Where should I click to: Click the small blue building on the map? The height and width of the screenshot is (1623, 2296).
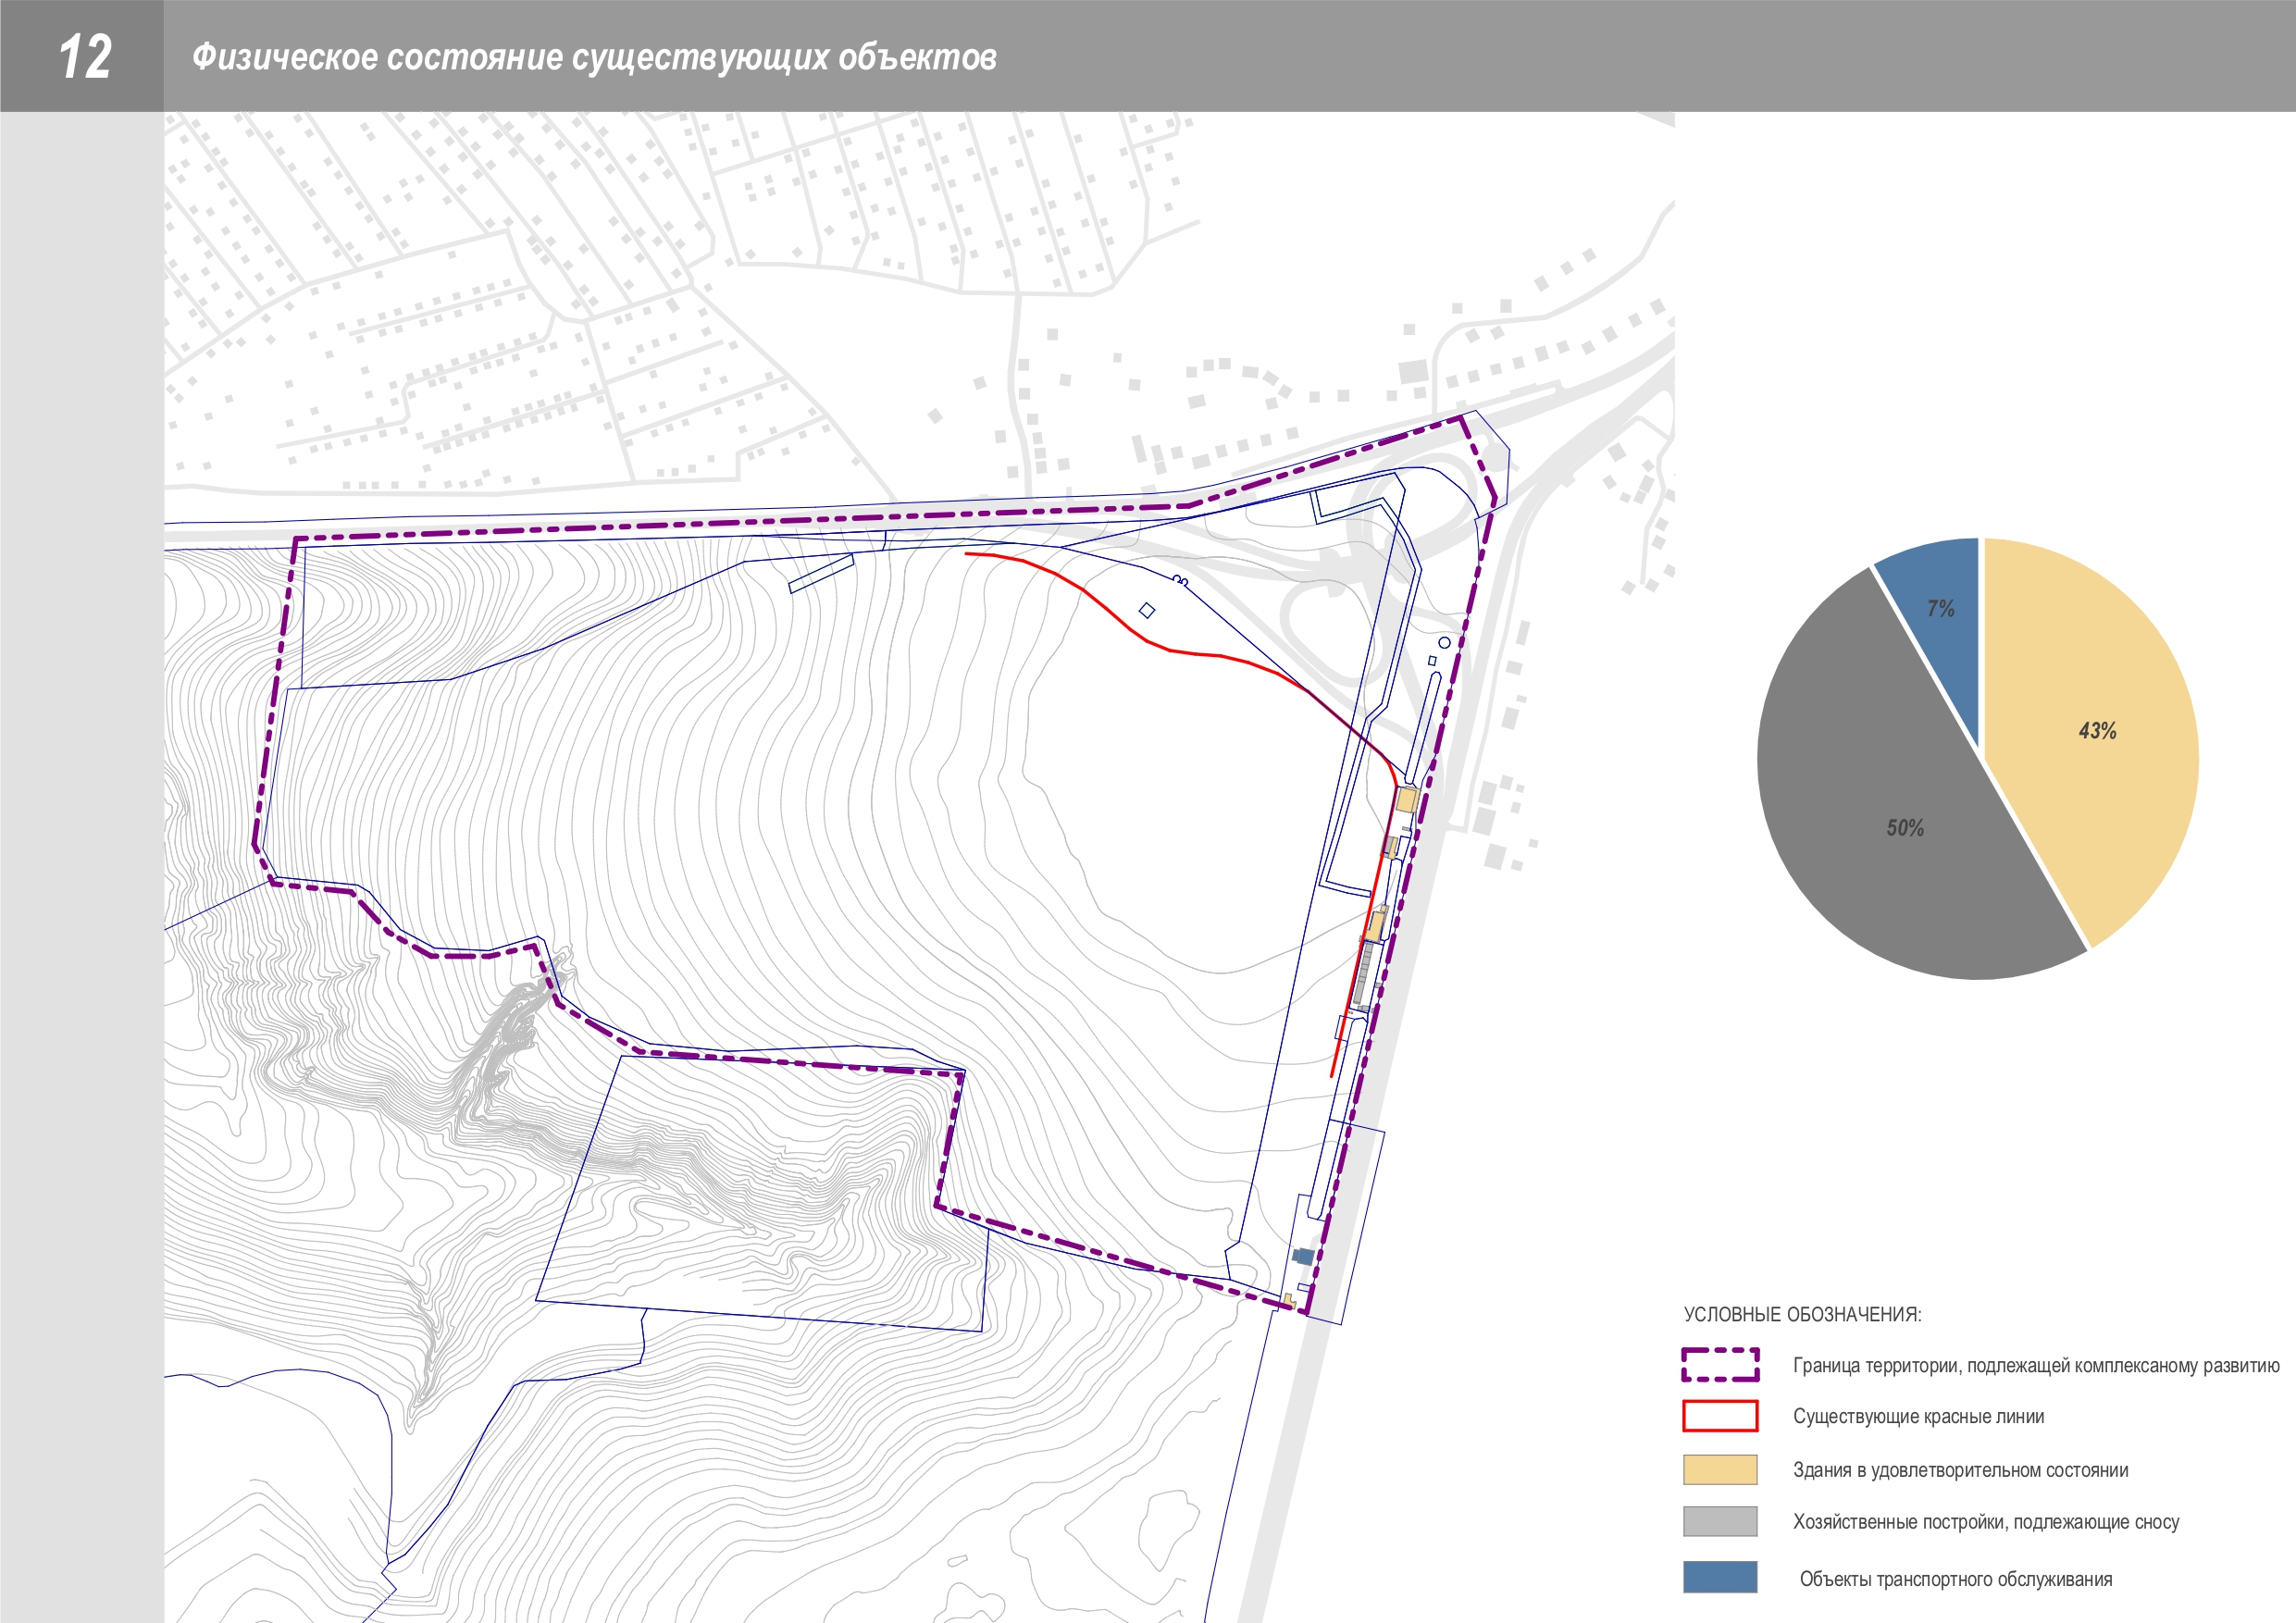point(1303,1256)
